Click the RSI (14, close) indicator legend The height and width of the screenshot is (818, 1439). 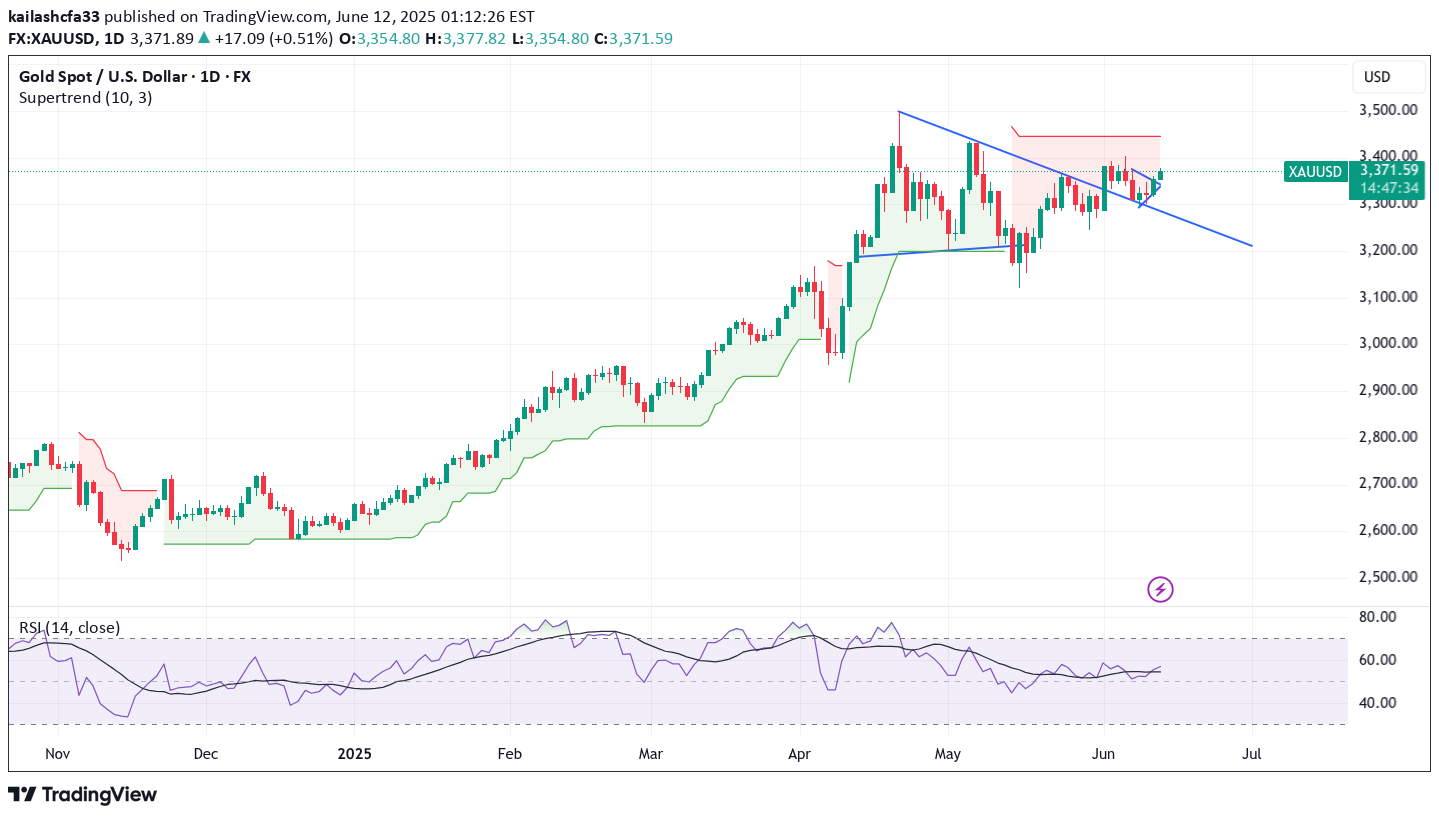tap(69, 628)
